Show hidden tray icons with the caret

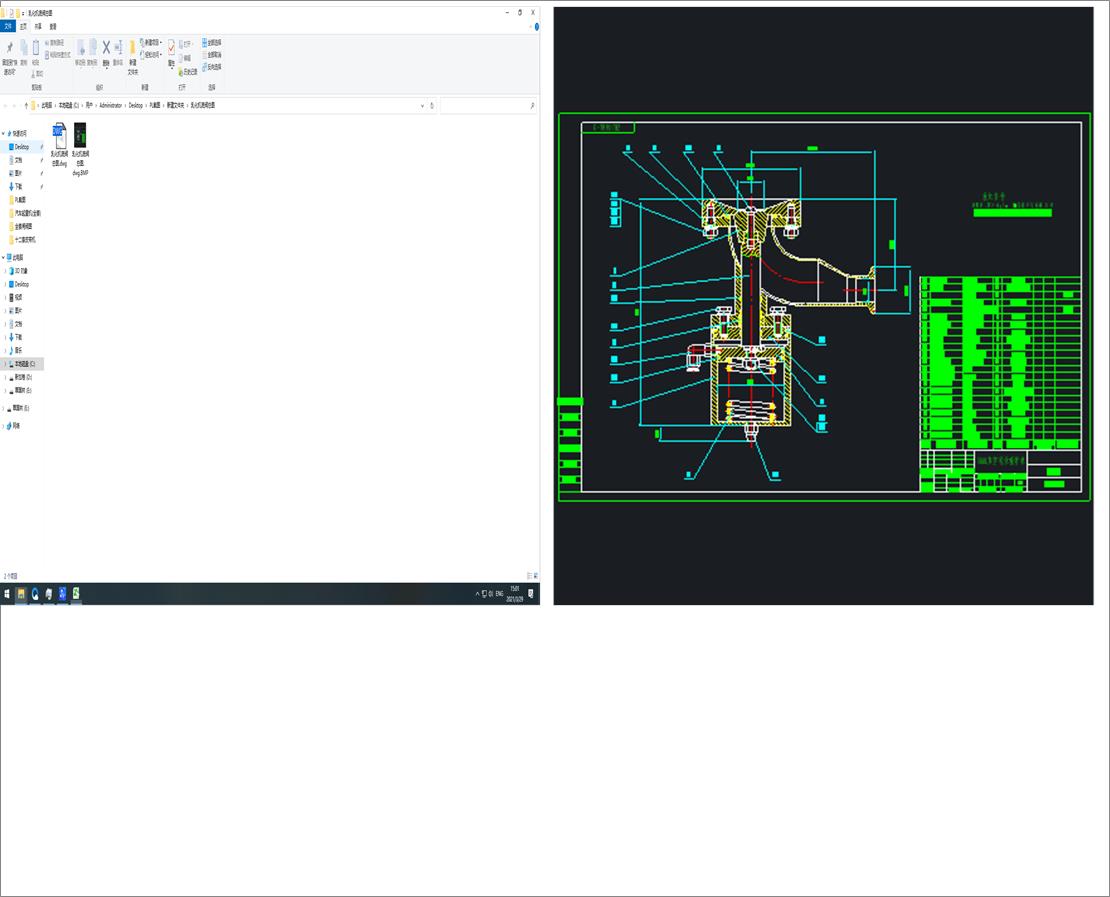click(477, 594)
